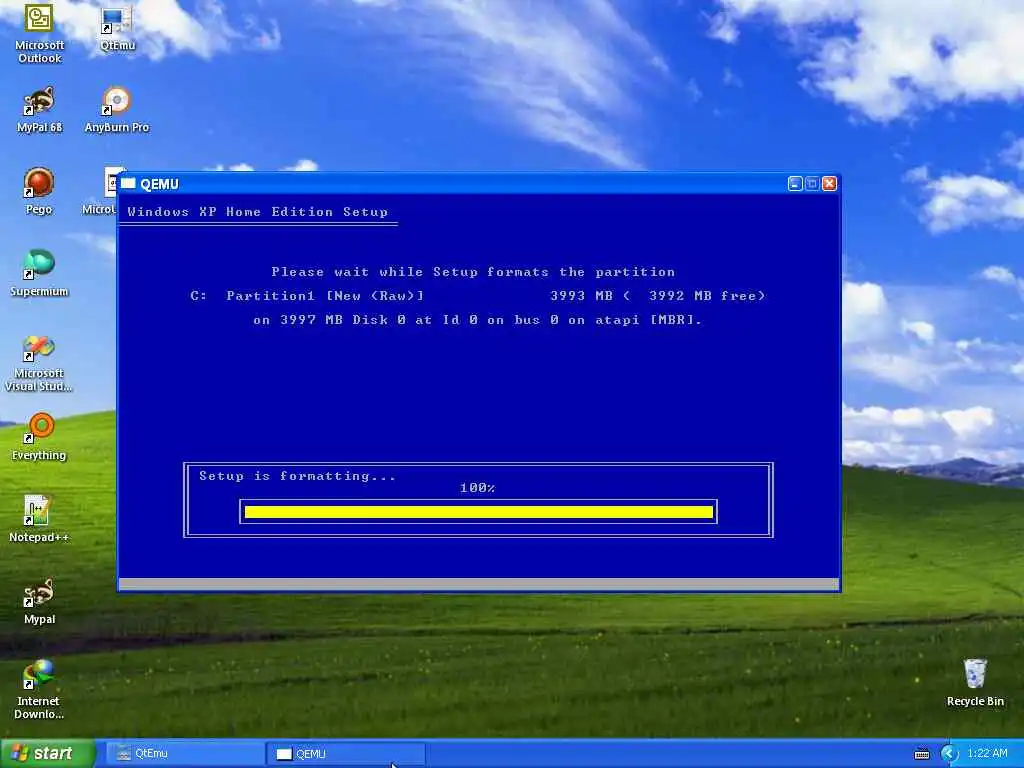Image resolution: width=1024 pixels, height=768 pixels.
Task: Select the Microsoft Visual Studio shortcut
Action: [39, 363]
